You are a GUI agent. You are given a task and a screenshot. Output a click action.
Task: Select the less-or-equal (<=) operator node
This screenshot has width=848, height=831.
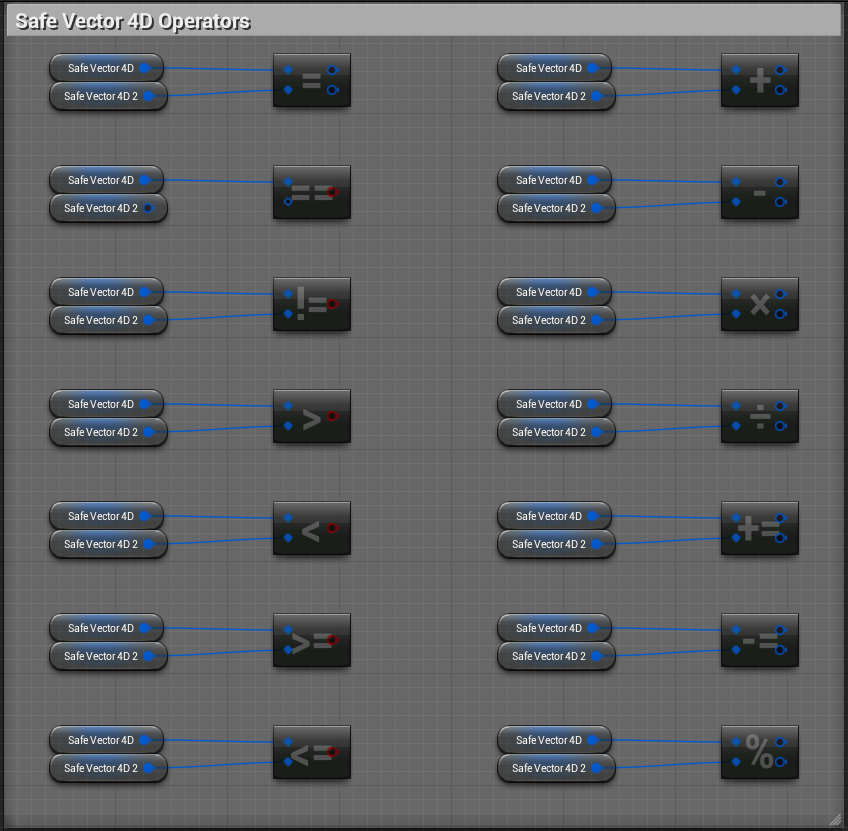(311, 753)
